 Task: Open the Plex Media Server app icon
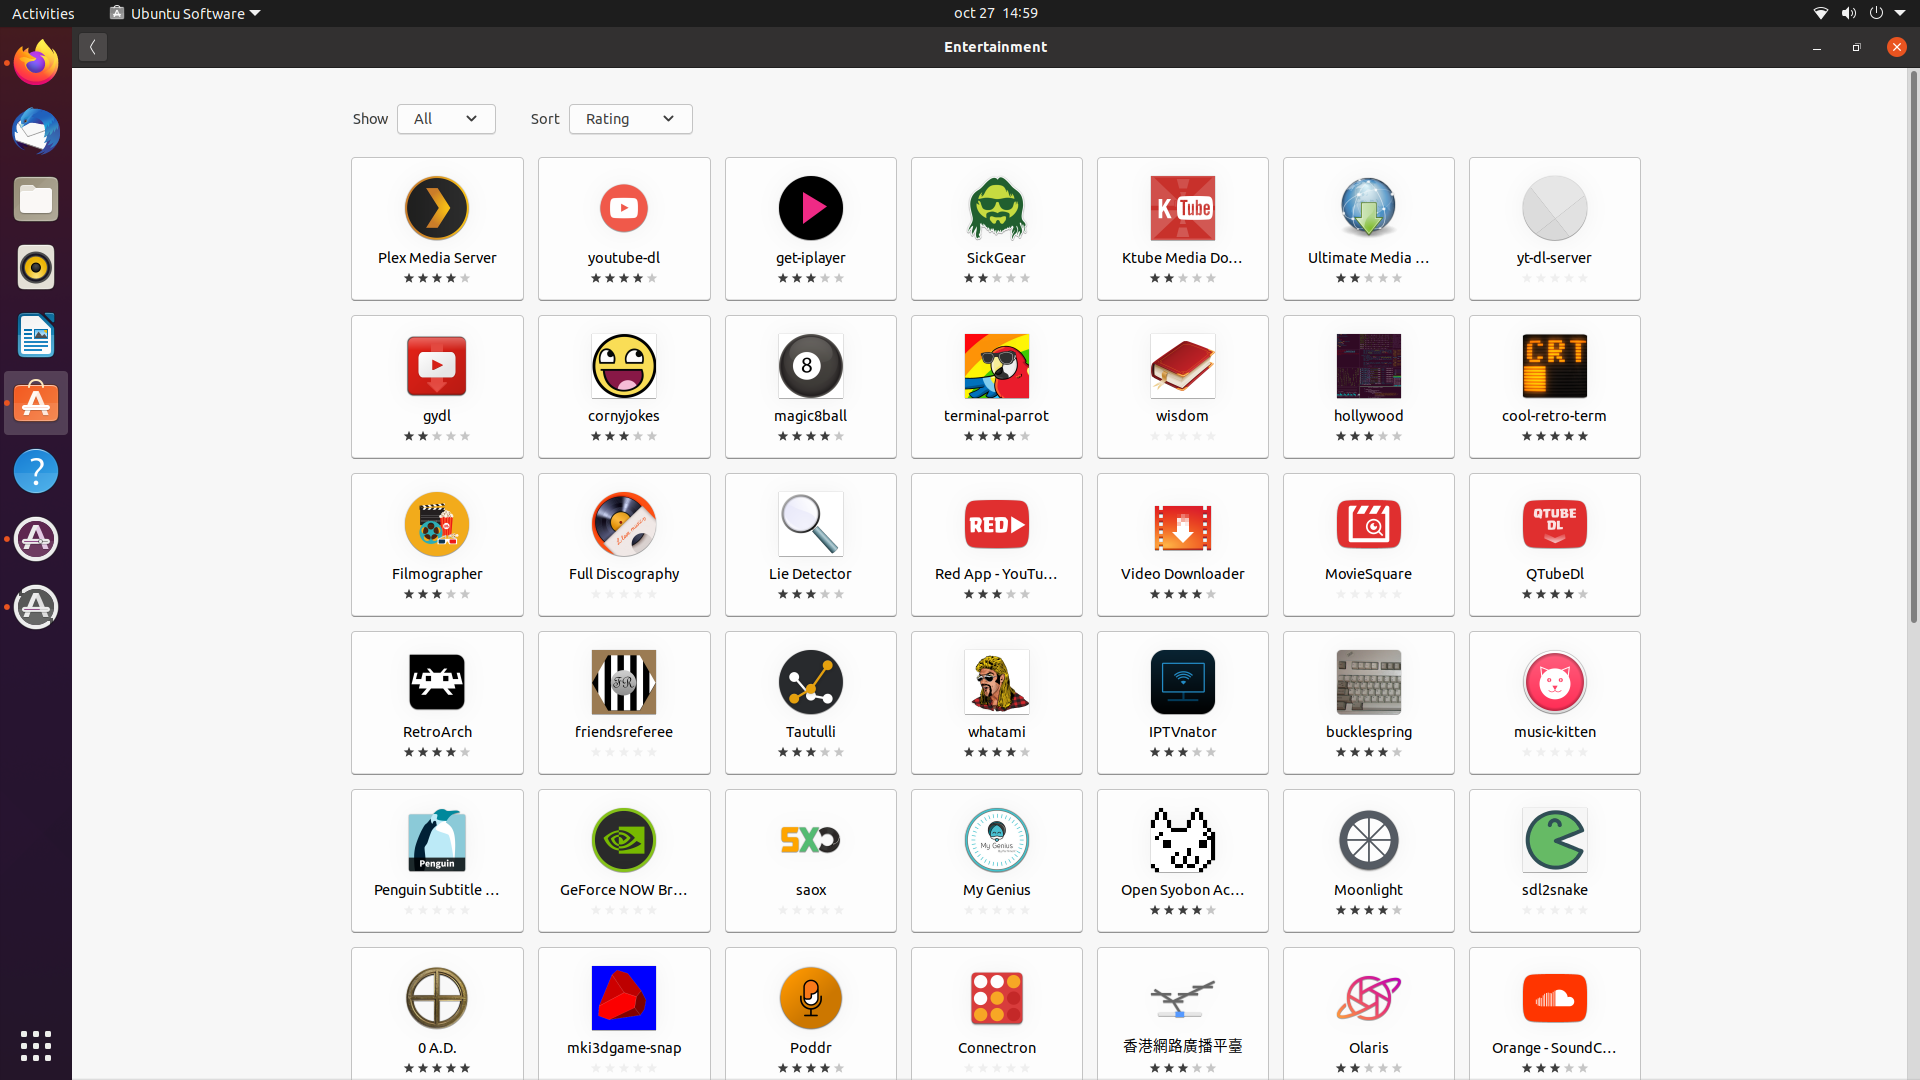[437, 208]
